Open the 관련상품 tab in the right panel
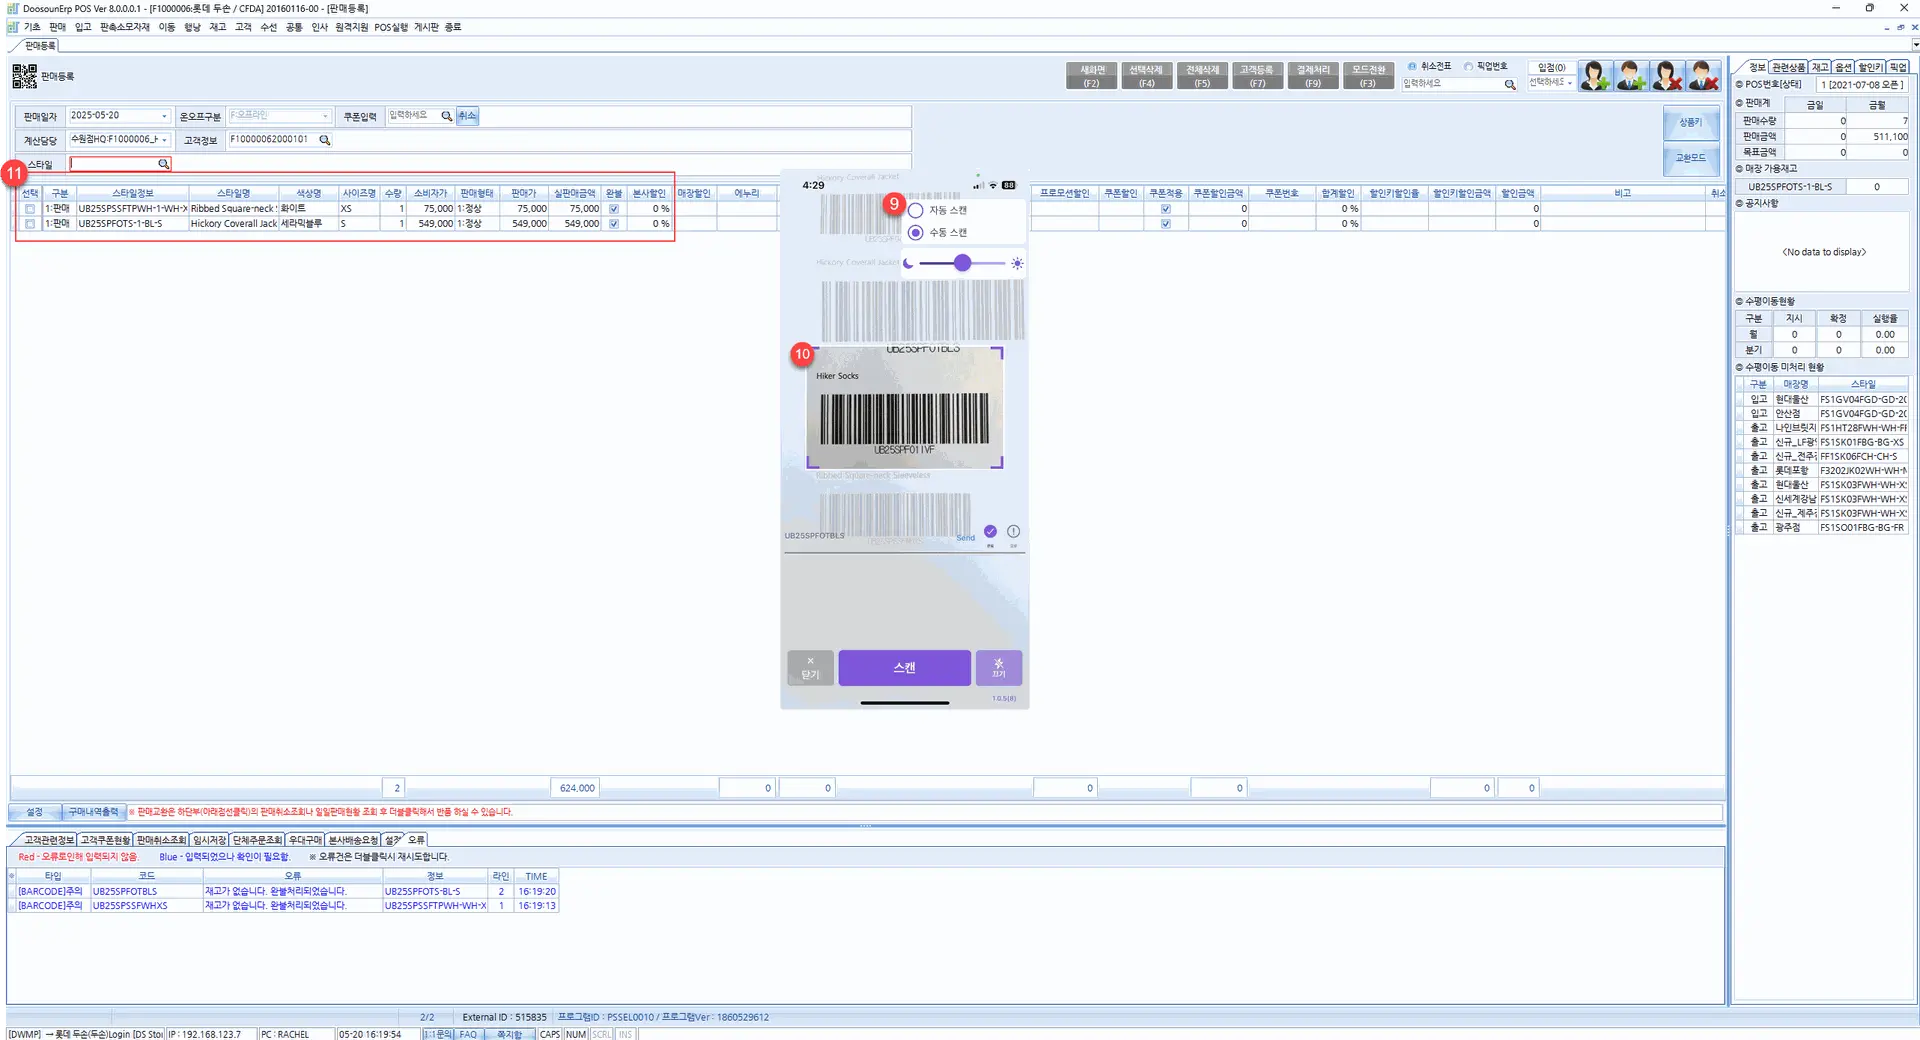Viewport: 1920px width, 1040px height. (1789, 67)
